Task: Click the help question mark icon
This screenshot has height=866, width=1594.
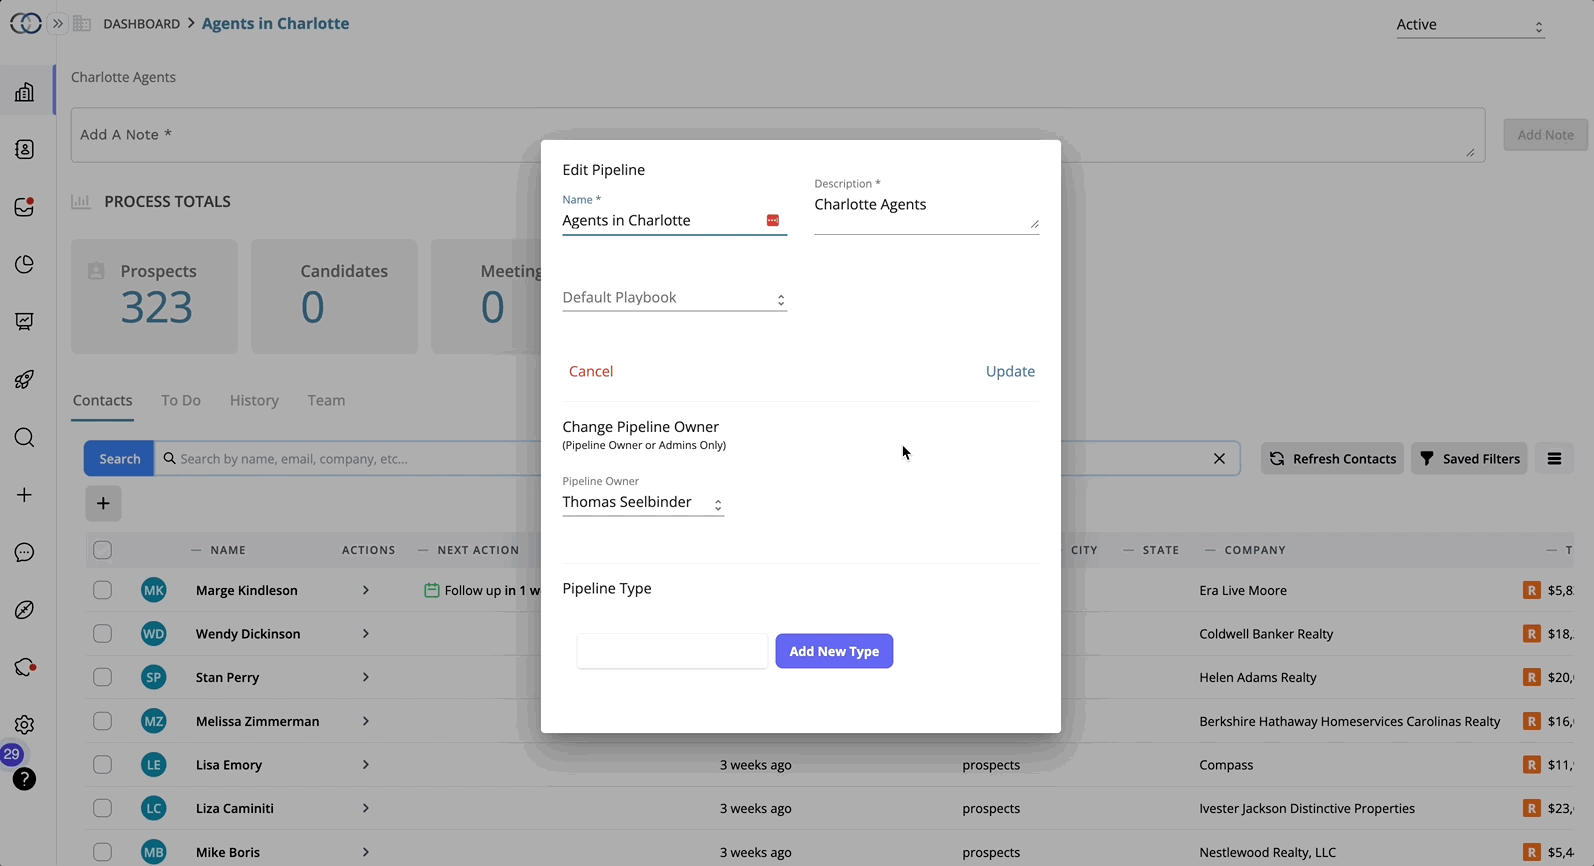Action: [24, 780]
